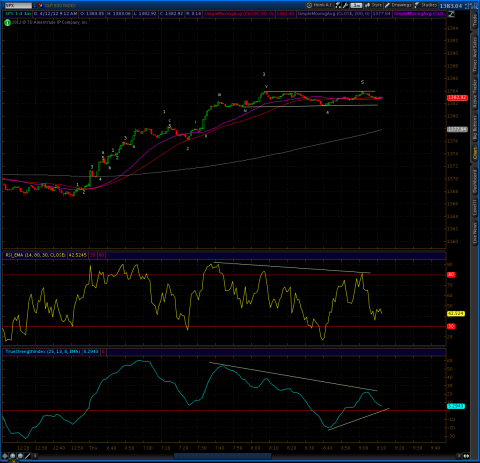Open the Drawings menu

pyautogui.click(x=399, y=5)
